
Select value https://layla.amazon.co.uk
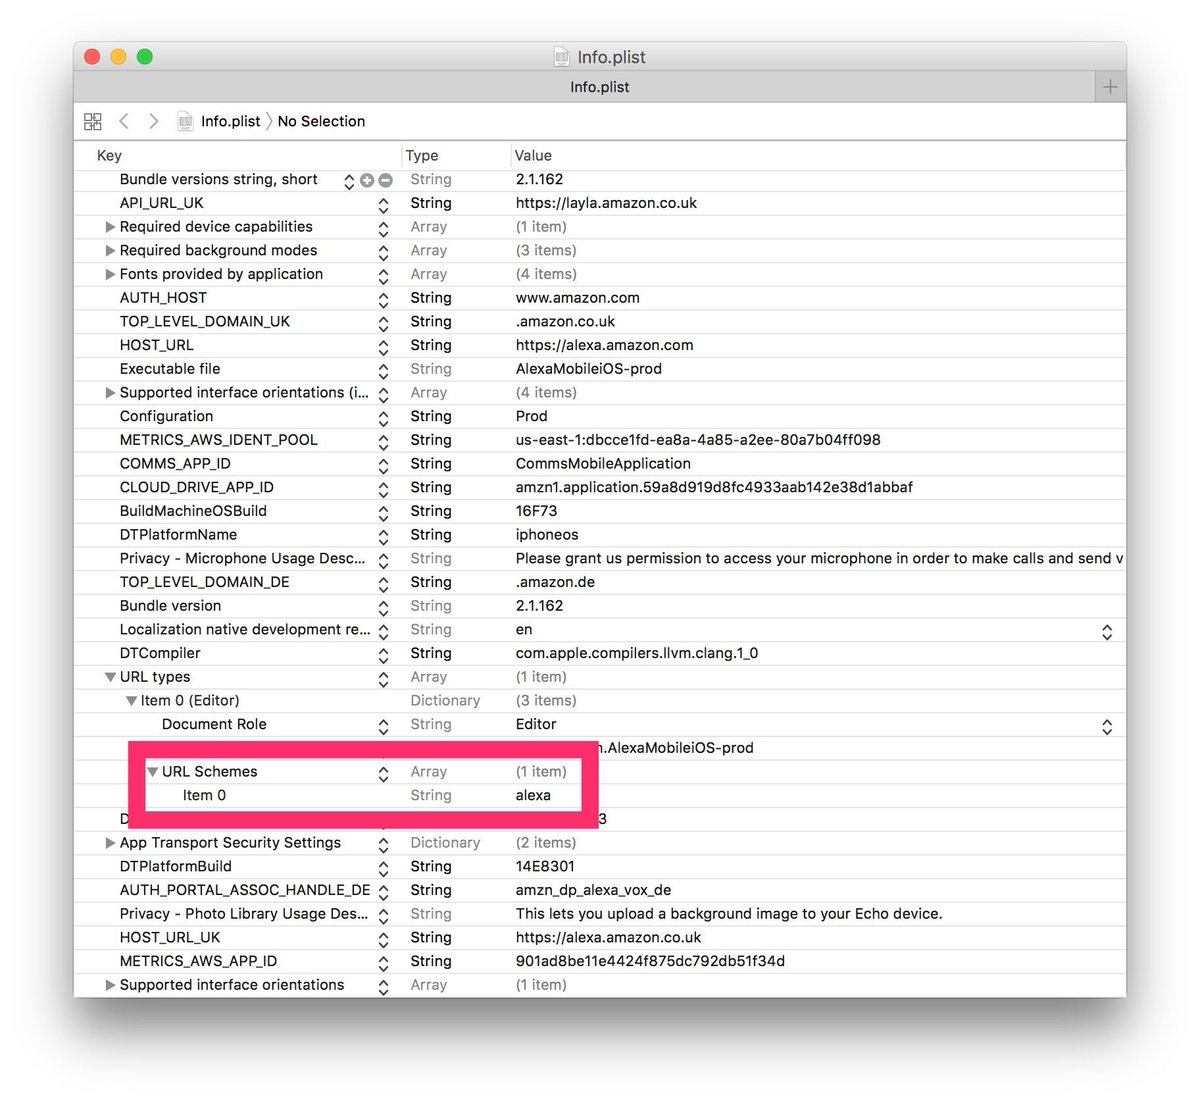pos(606,203)
